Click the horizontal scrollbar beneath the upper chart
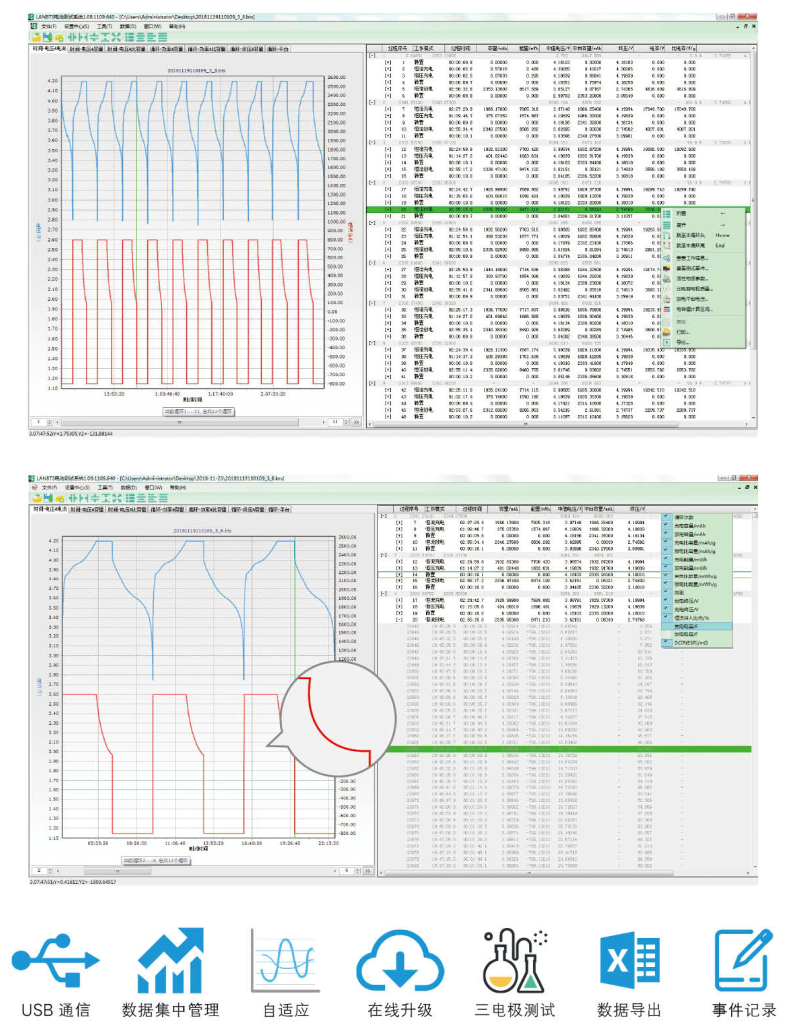Viewport: 793px width, 1032px height. [180, 421]
